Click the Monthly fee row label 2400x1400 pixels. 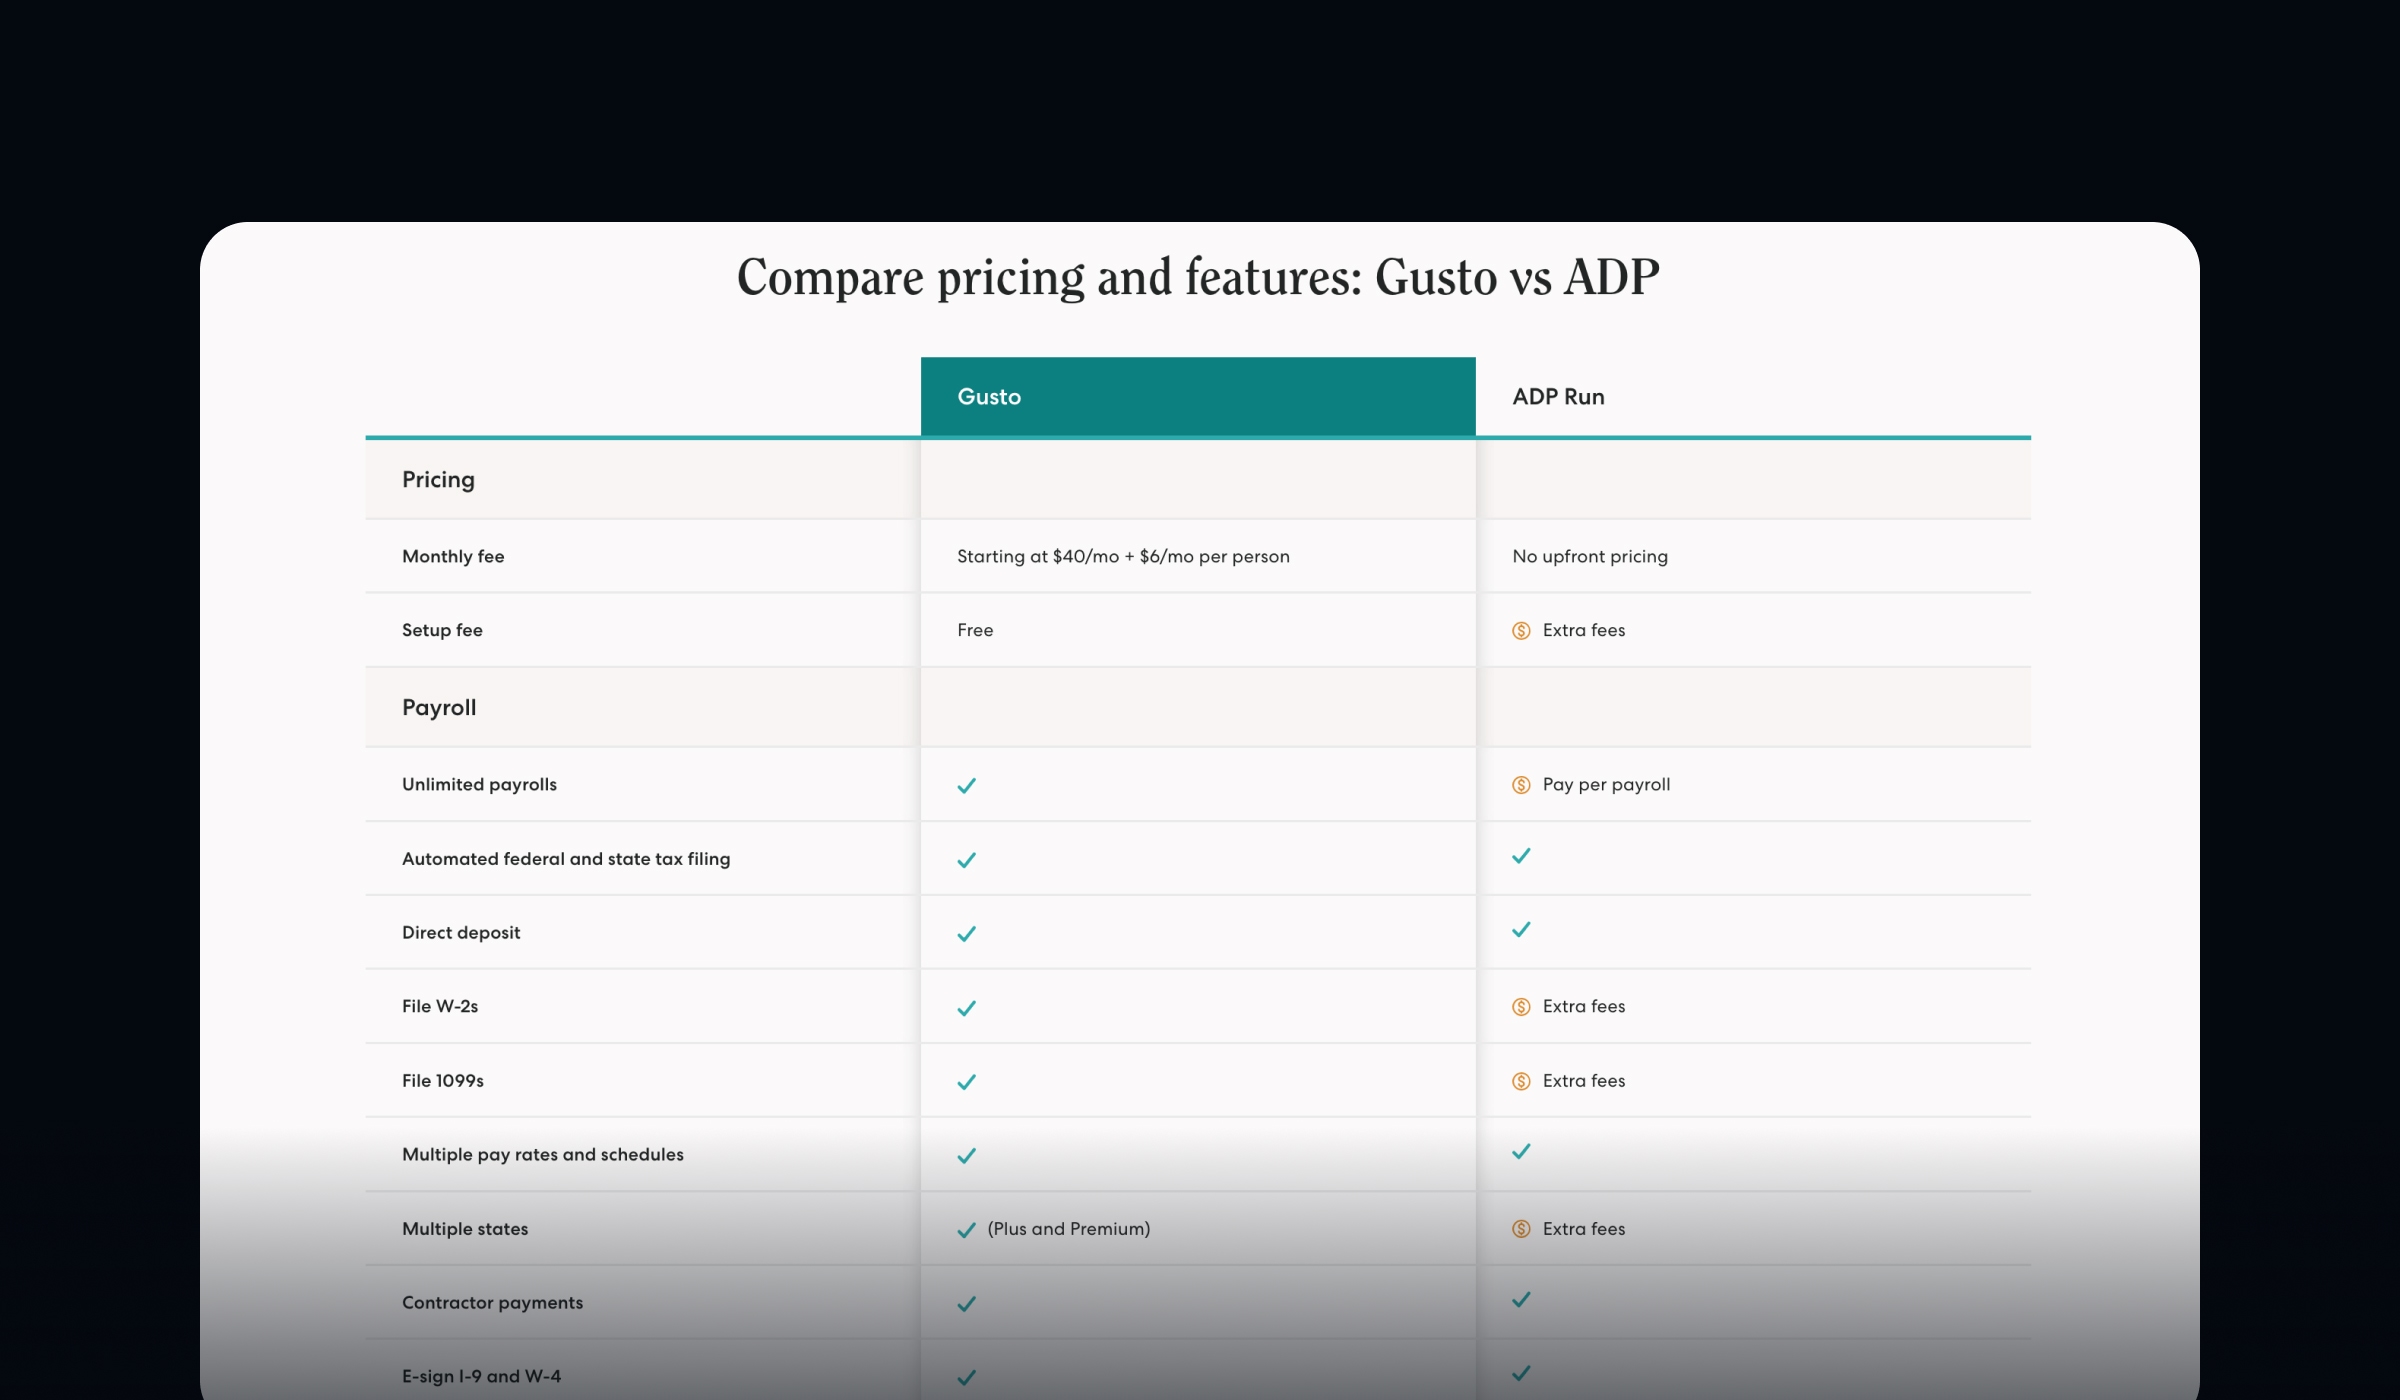(x=453, y=556)
